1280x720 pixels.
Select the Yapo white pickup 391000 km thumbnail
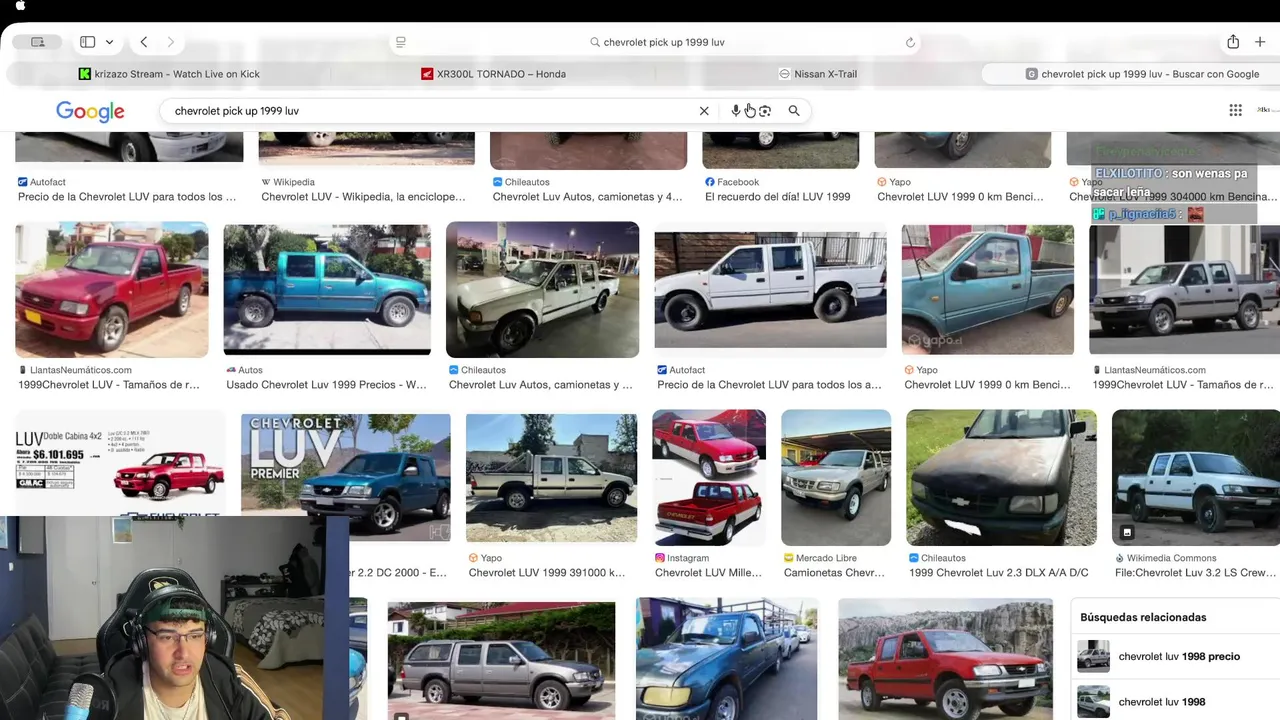551,478
